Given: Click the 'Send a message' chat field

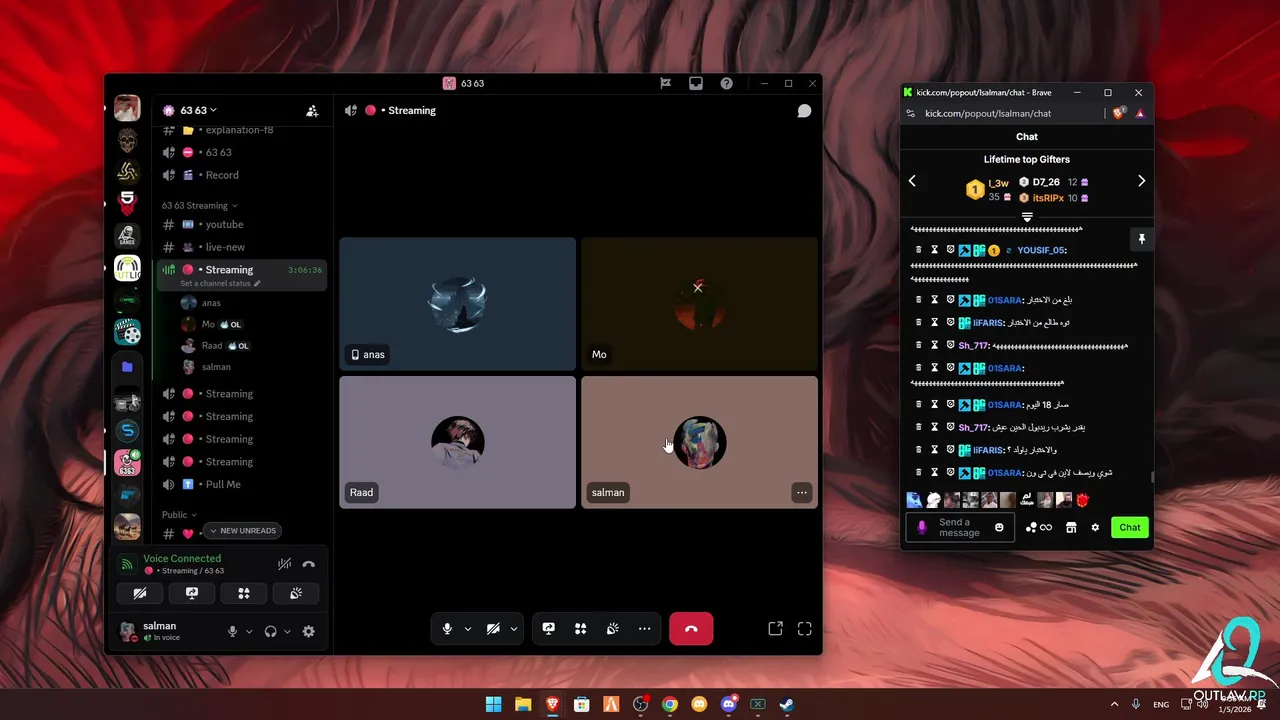Looking at the screenshot, I should click(960, 527).
